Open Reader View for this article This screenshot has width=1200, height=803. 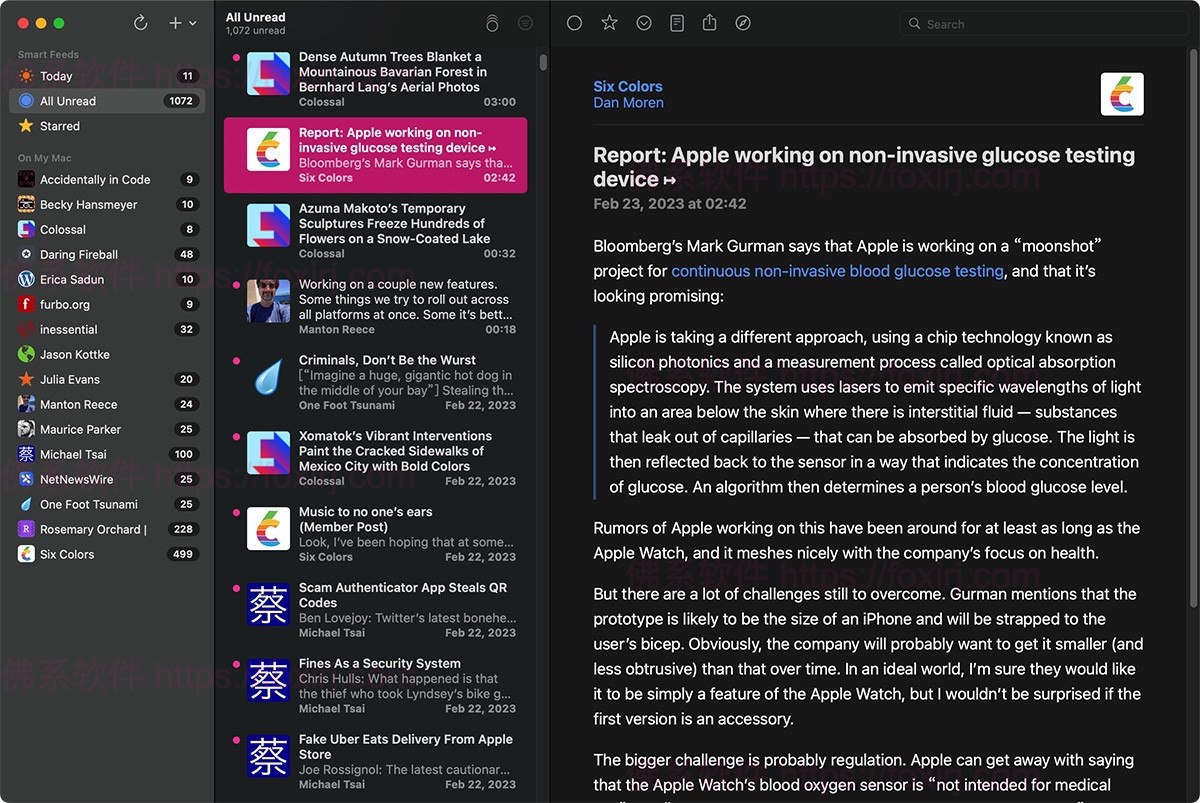[677, 22]
